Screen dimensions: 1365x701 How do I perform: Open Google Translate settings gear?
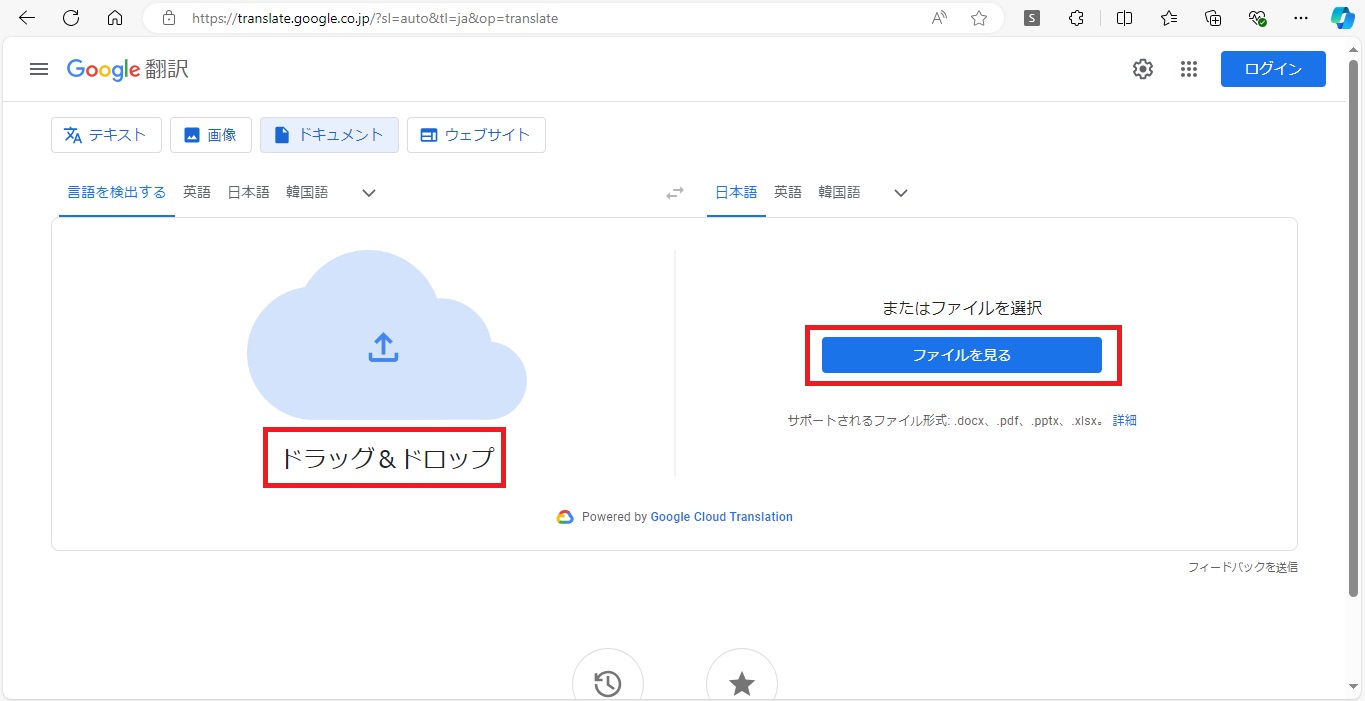[x=1143, y=69]
